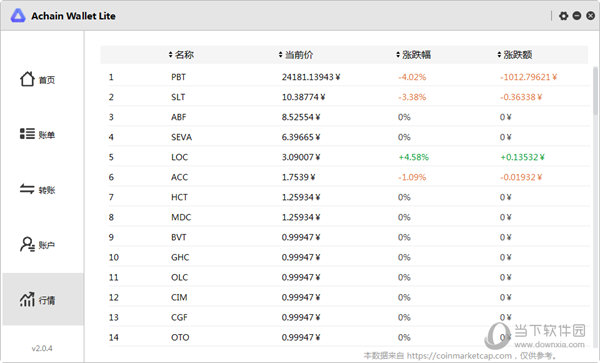
Task: Select the LOC coin name
Action: click(179, 157)
